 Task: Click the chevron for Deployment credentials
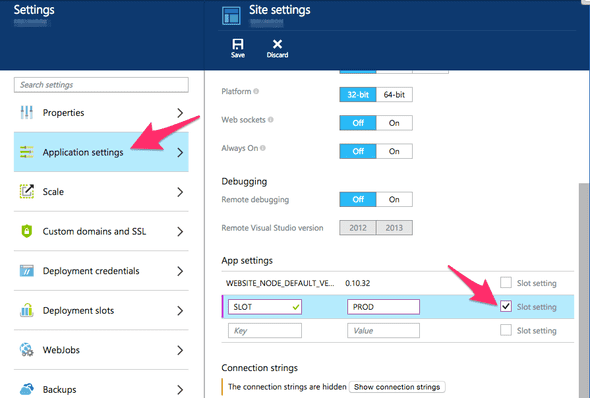click(180, 271)
